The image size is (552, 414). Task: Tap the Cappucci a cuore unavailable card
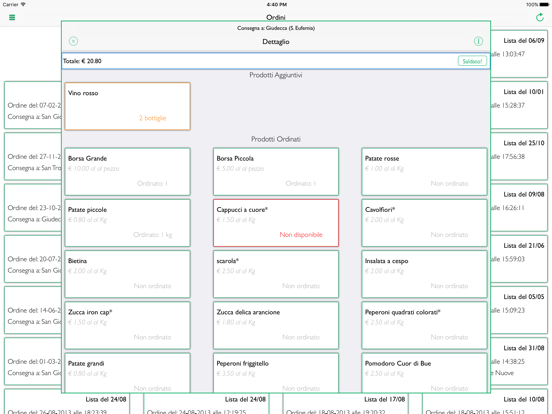click(x=276, y=223)
